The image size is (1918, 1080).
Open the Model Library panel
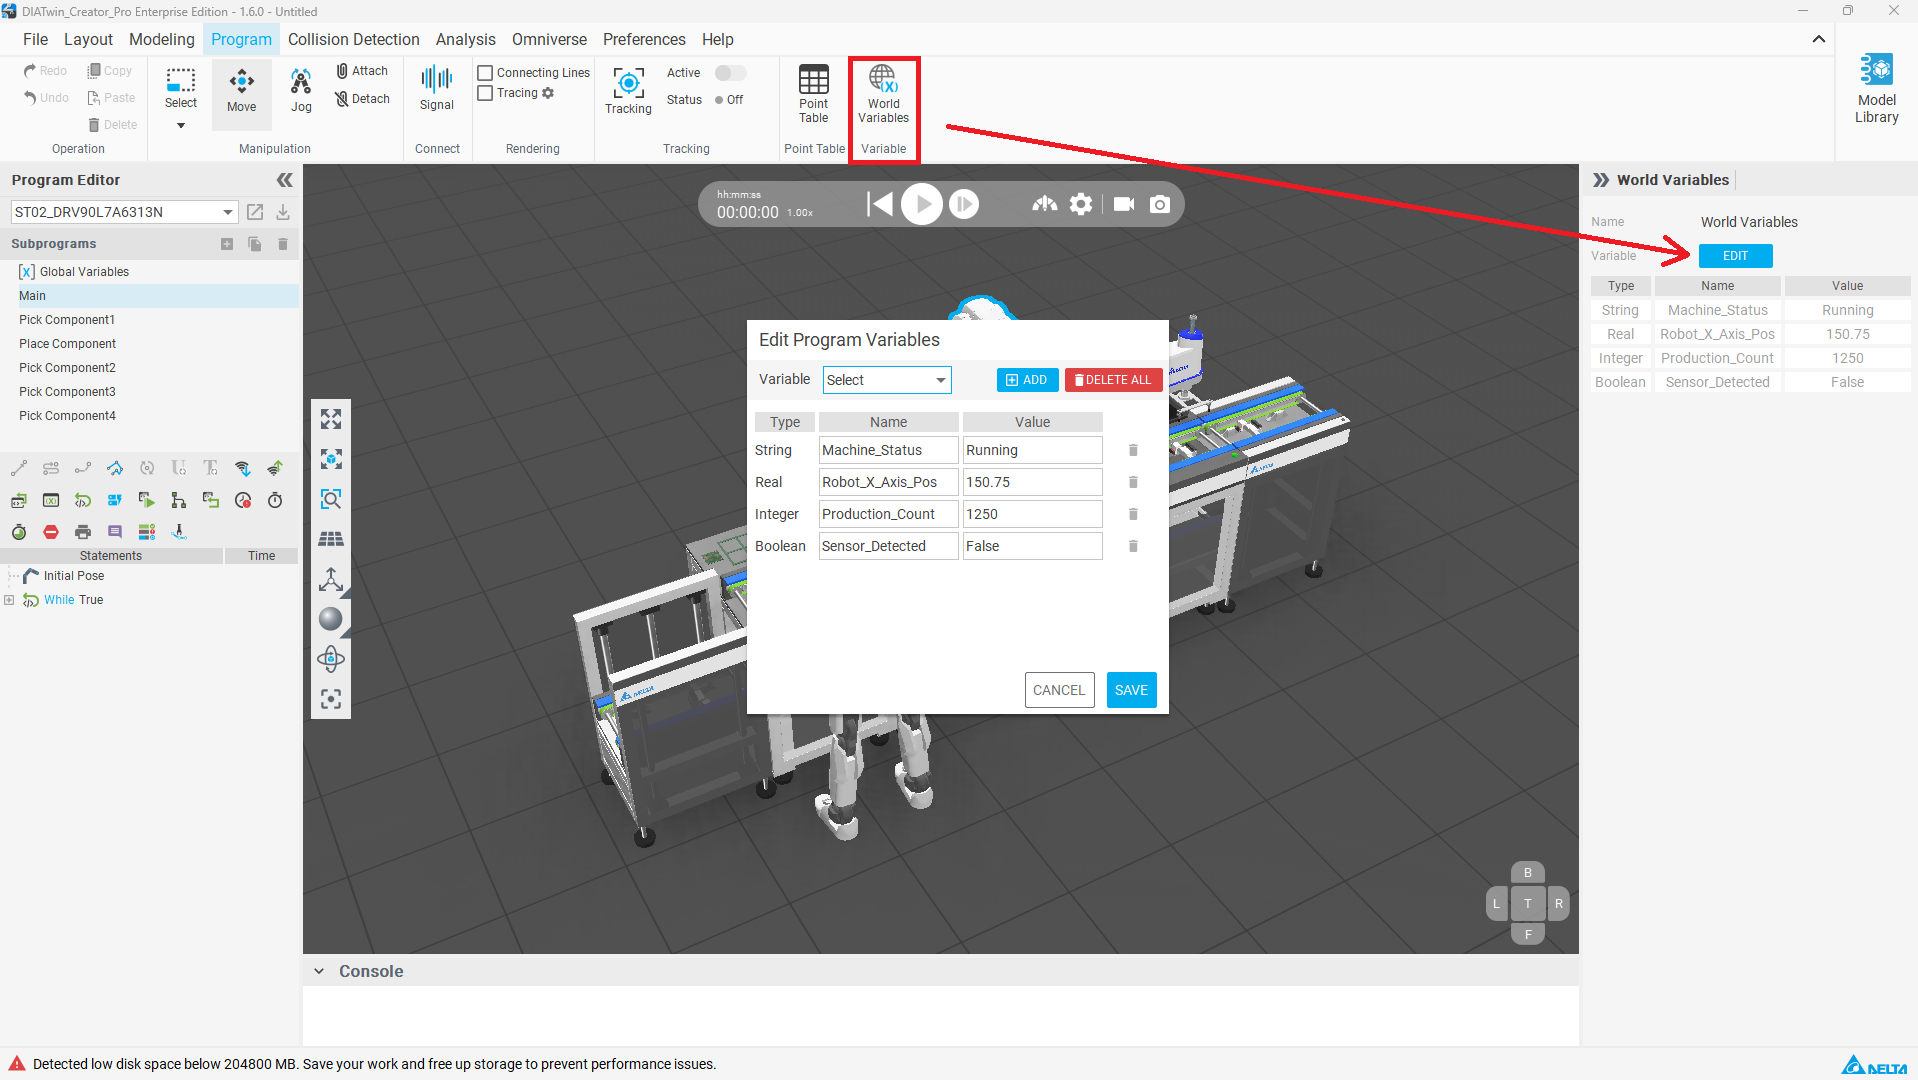(x=1876, y=89)
